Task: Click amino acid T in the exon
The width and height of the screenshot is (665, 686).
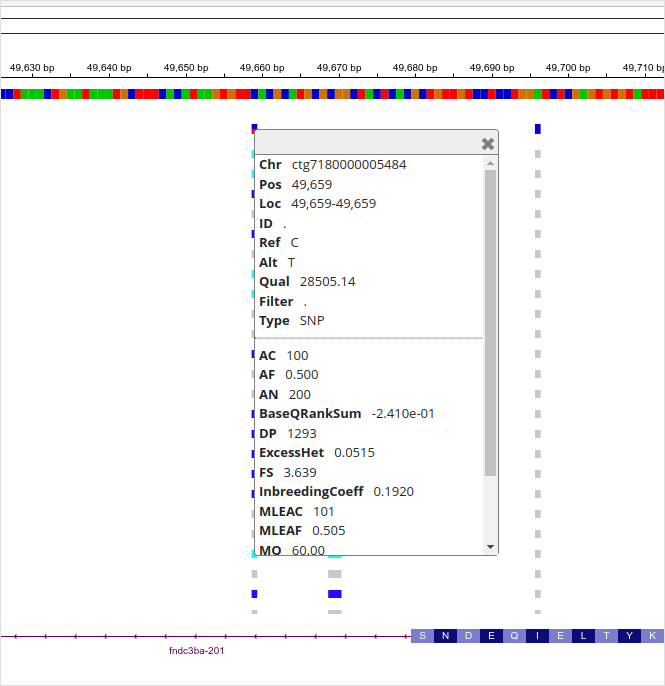Action: click(606, 636)
